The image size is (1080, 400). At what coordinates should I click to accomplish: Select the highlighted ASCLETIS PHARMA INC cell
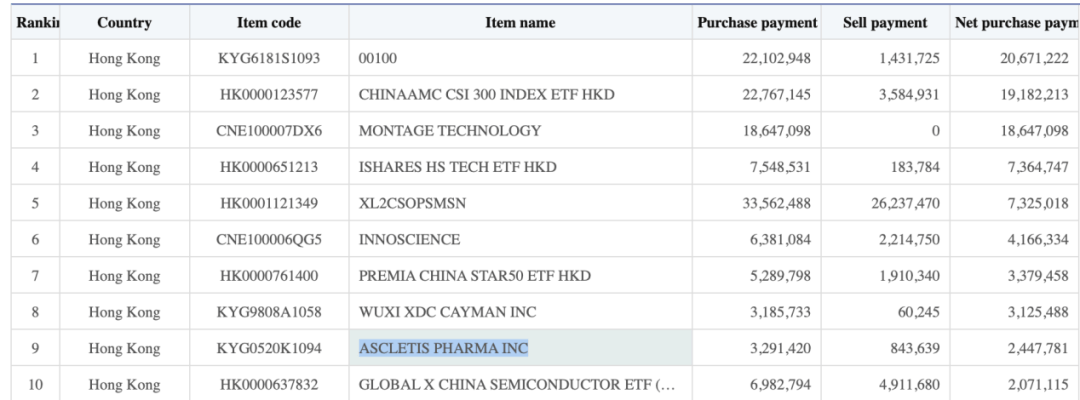tap(444, 348)
